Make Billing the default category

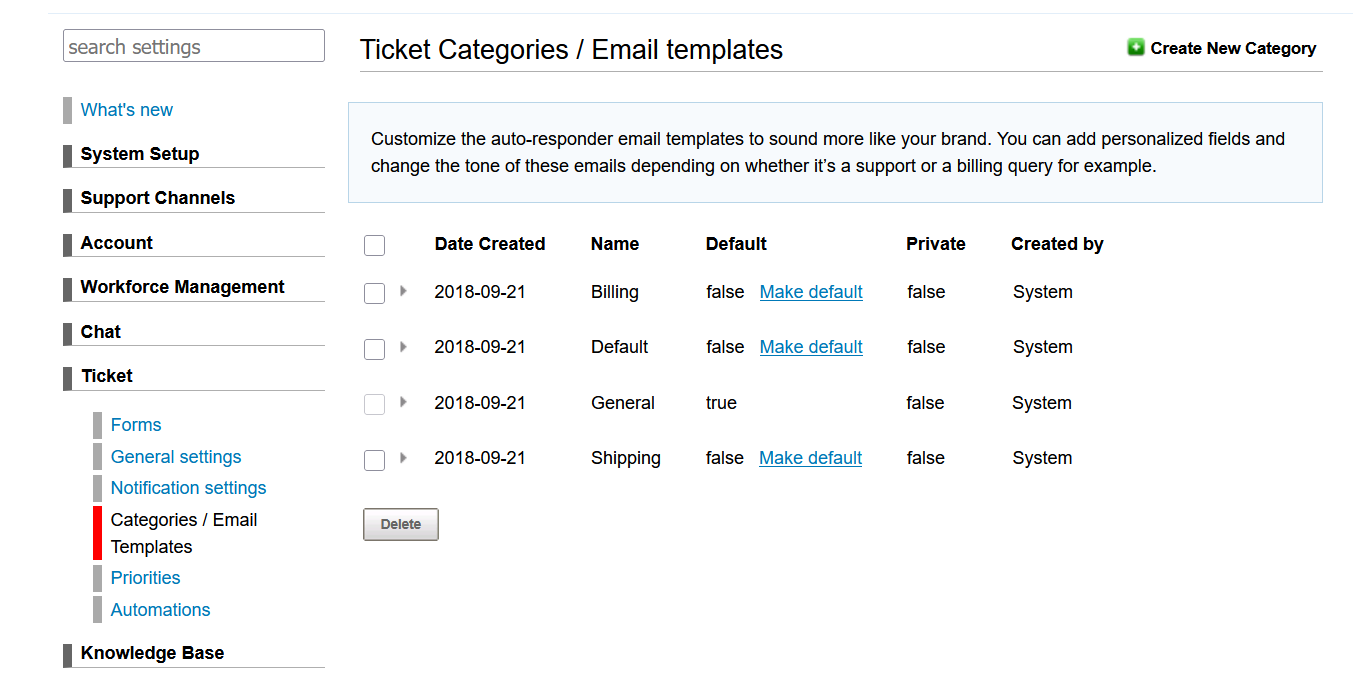coord(811,292)
